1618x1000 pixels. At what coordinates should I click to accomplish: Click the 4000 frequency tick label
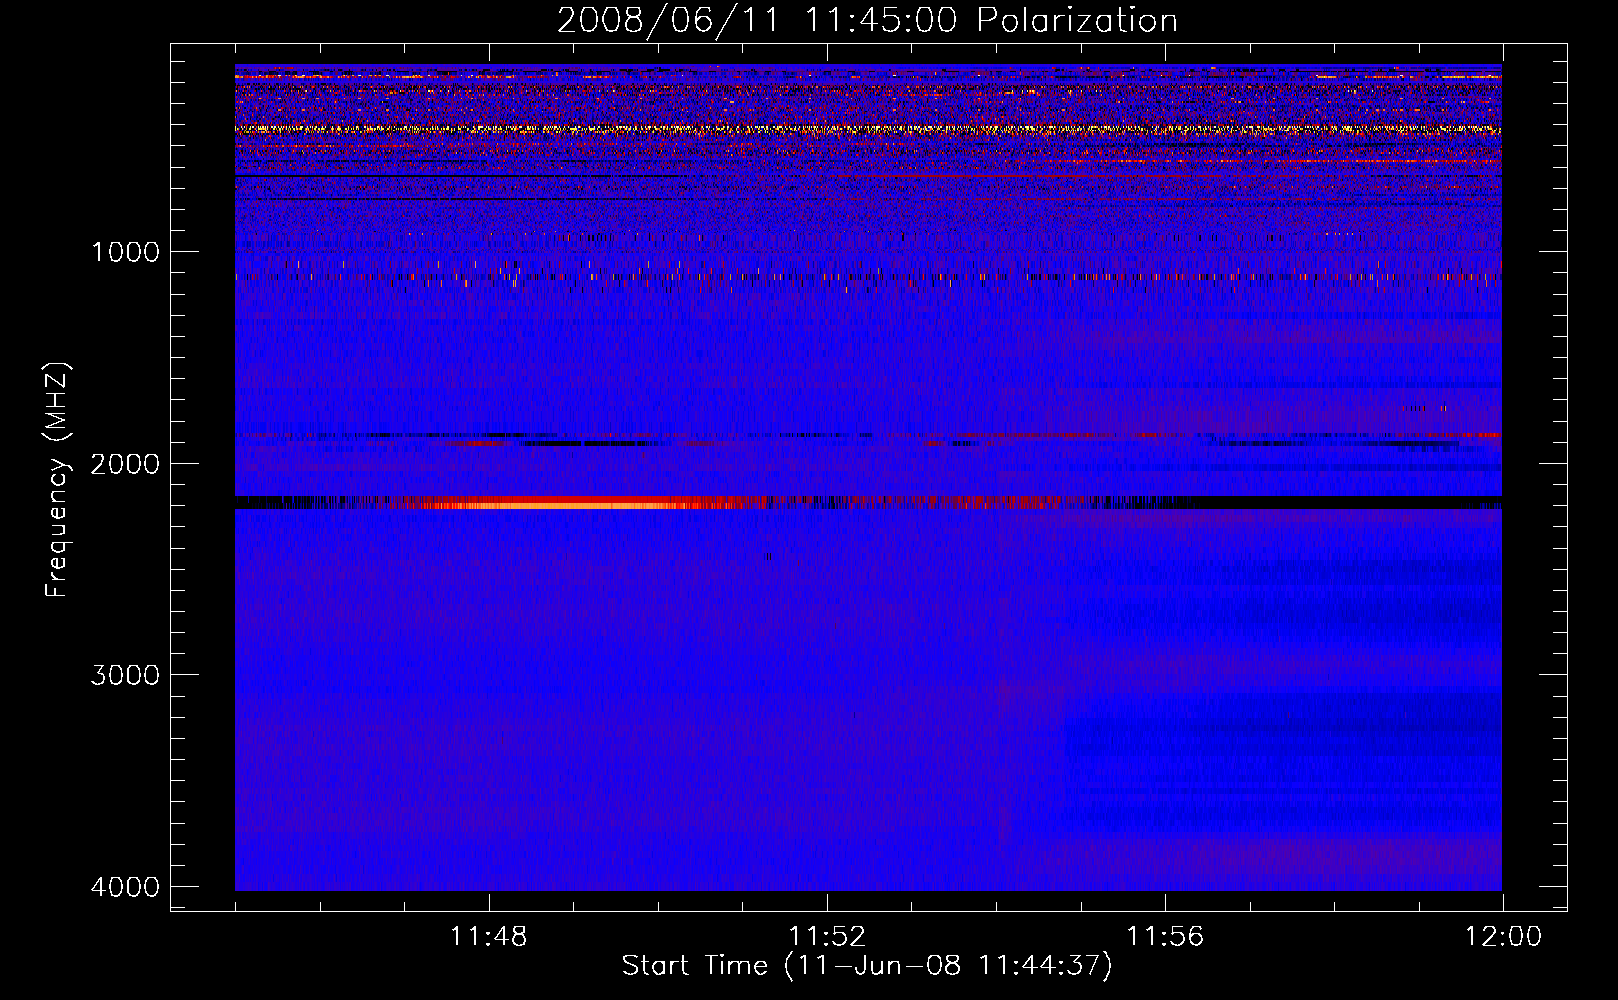125,887
